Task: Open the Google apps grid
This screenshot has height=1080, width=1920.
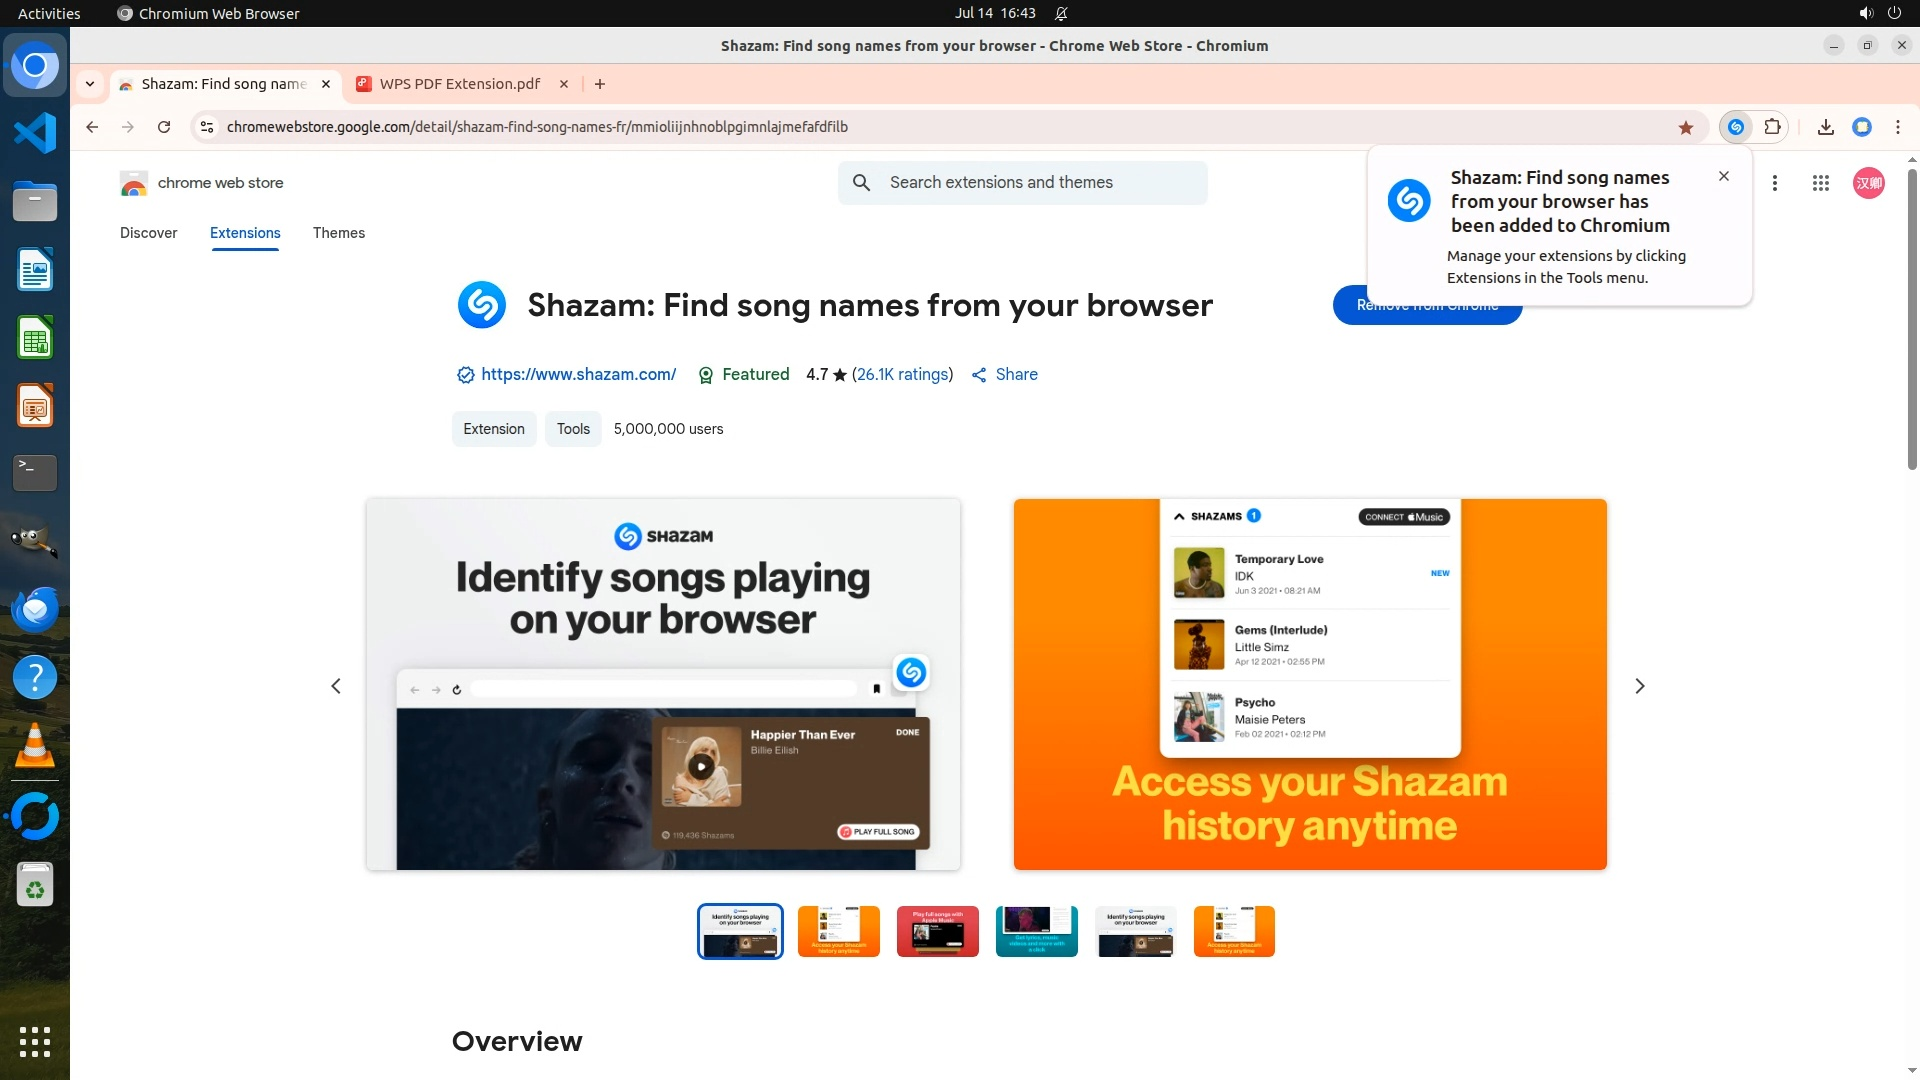Action: point(1820,183)
